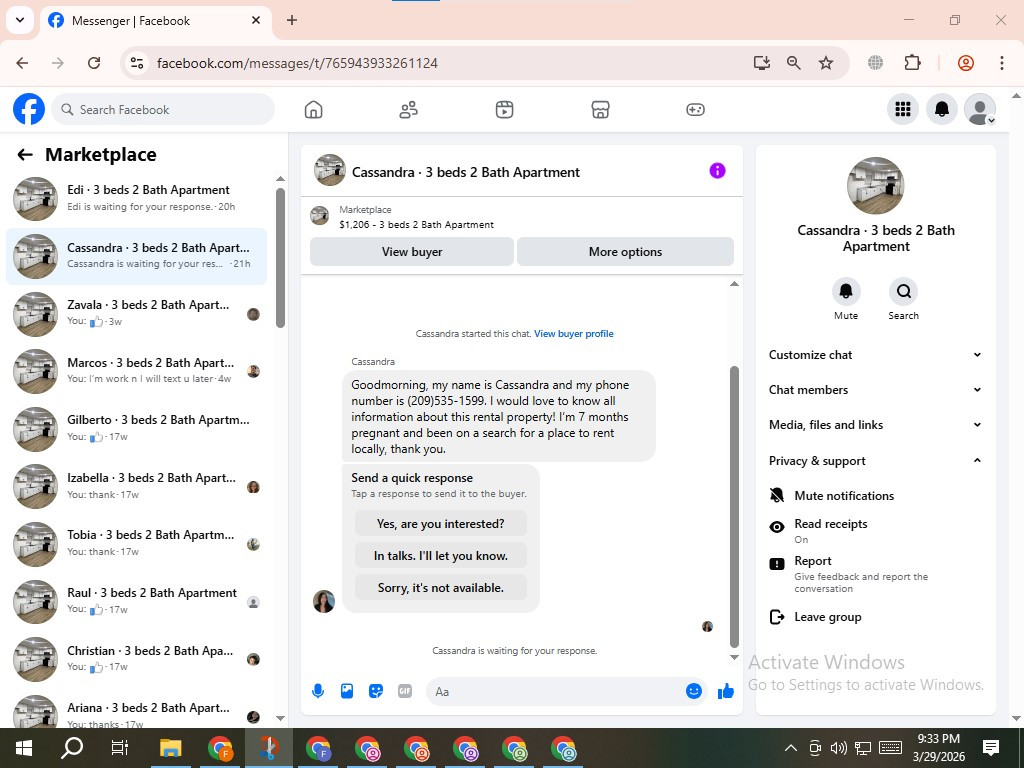This screenshot has width=1024, height=768.
Task: Open the Gaming controller icon
Action: coord(695,110)
